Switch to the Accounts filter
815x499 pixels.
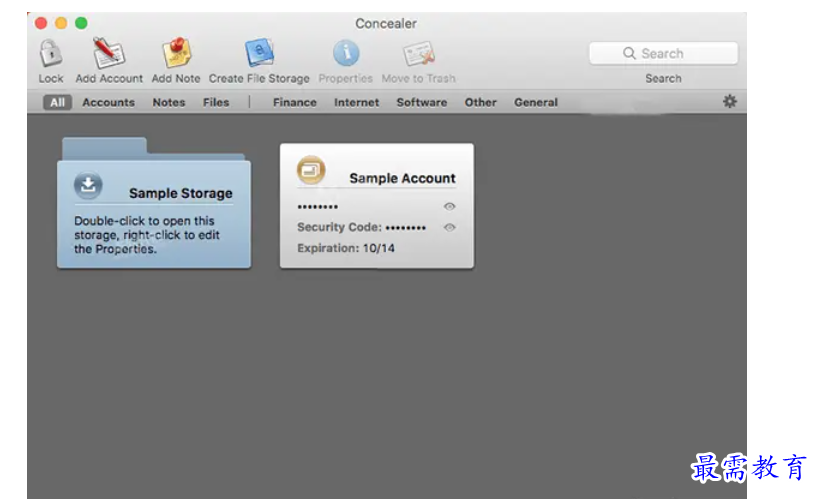click(x=108, y=102)
